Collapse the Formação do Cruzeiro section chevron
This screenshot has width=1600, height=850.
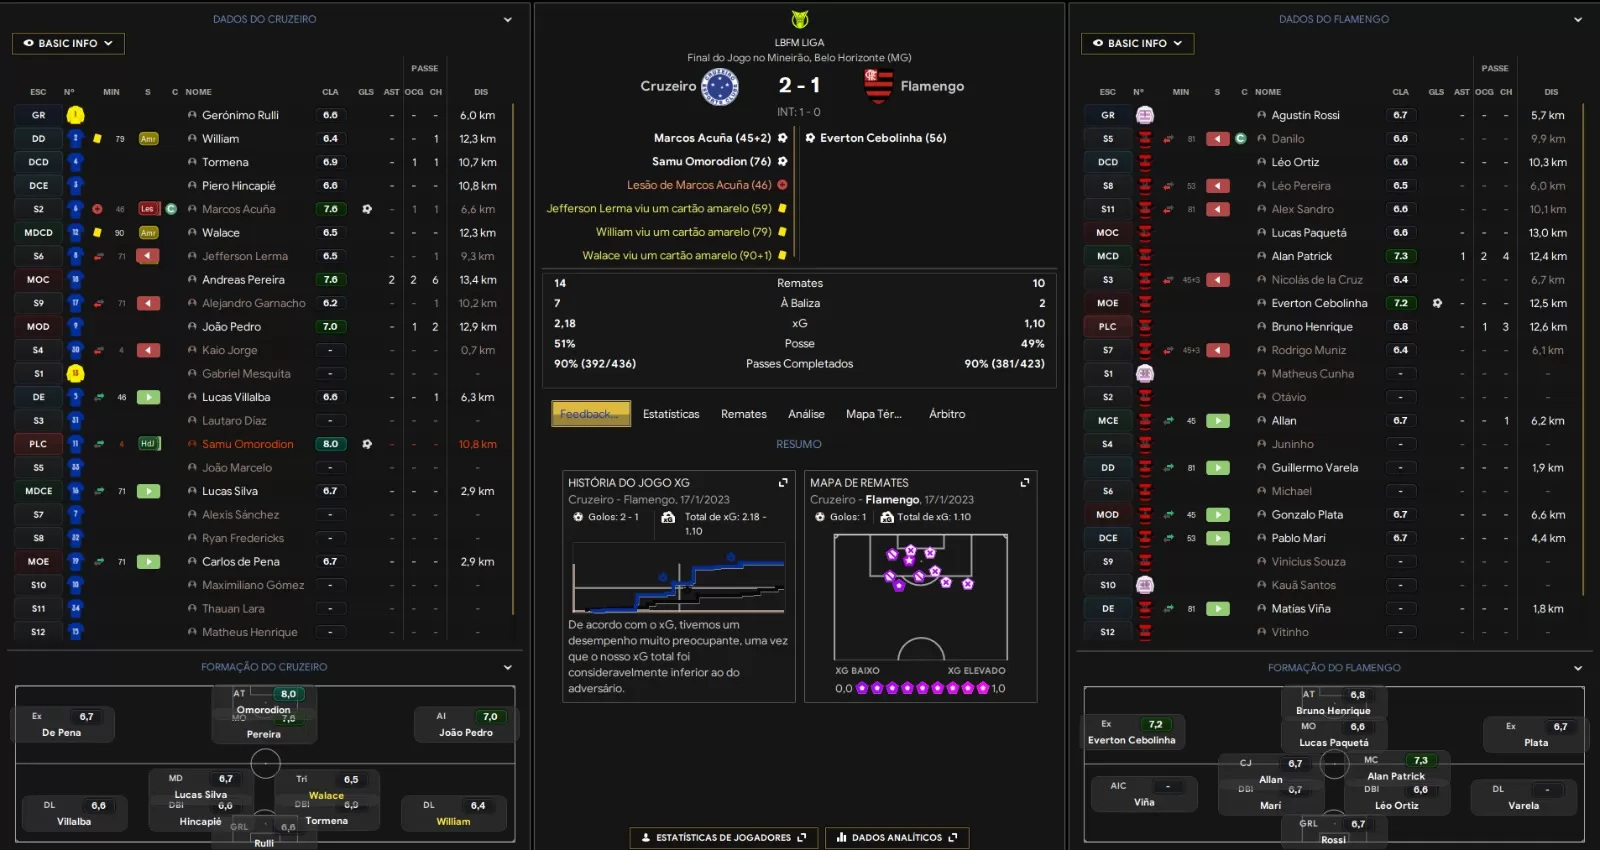[508, 667]
